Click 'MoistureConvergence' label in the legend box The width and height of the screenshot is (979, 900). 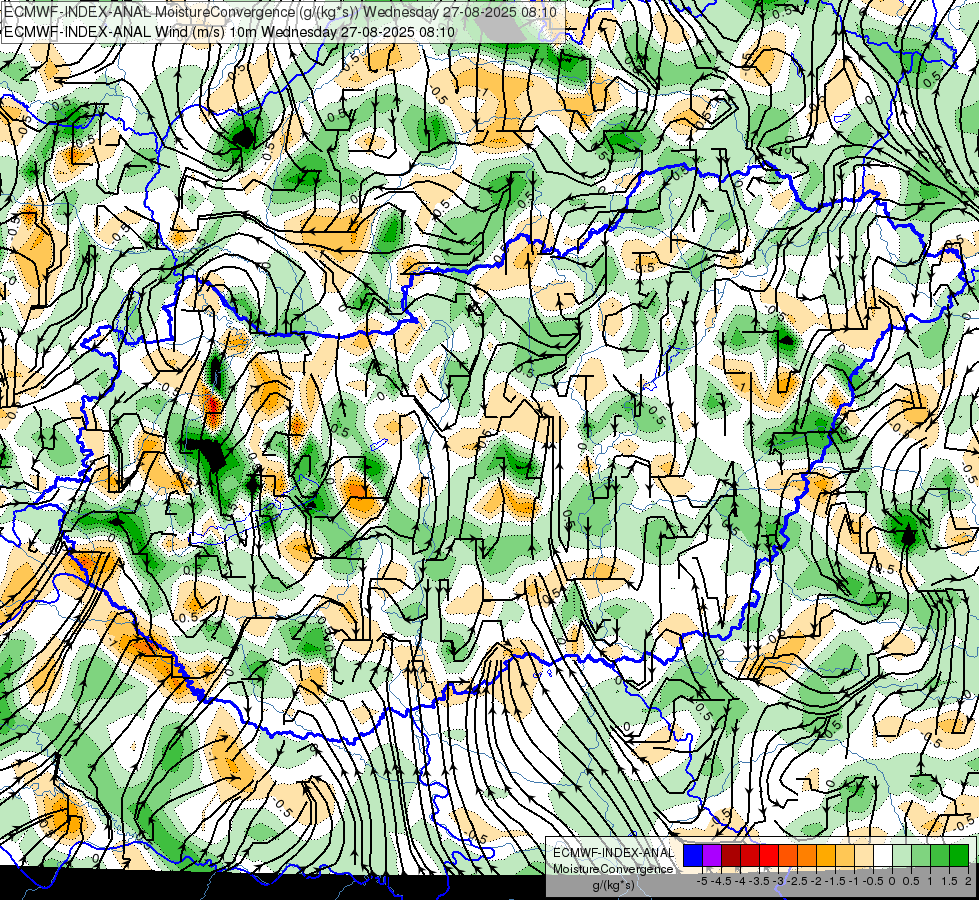(x=613, y=869)
